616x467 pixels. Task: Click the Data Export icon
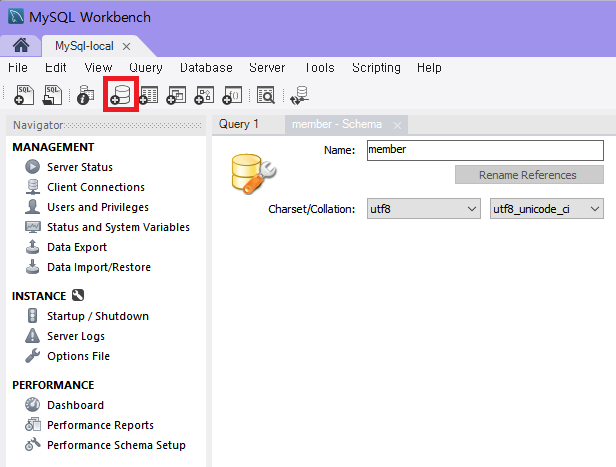pyautogui.click(x=33, y=247)
